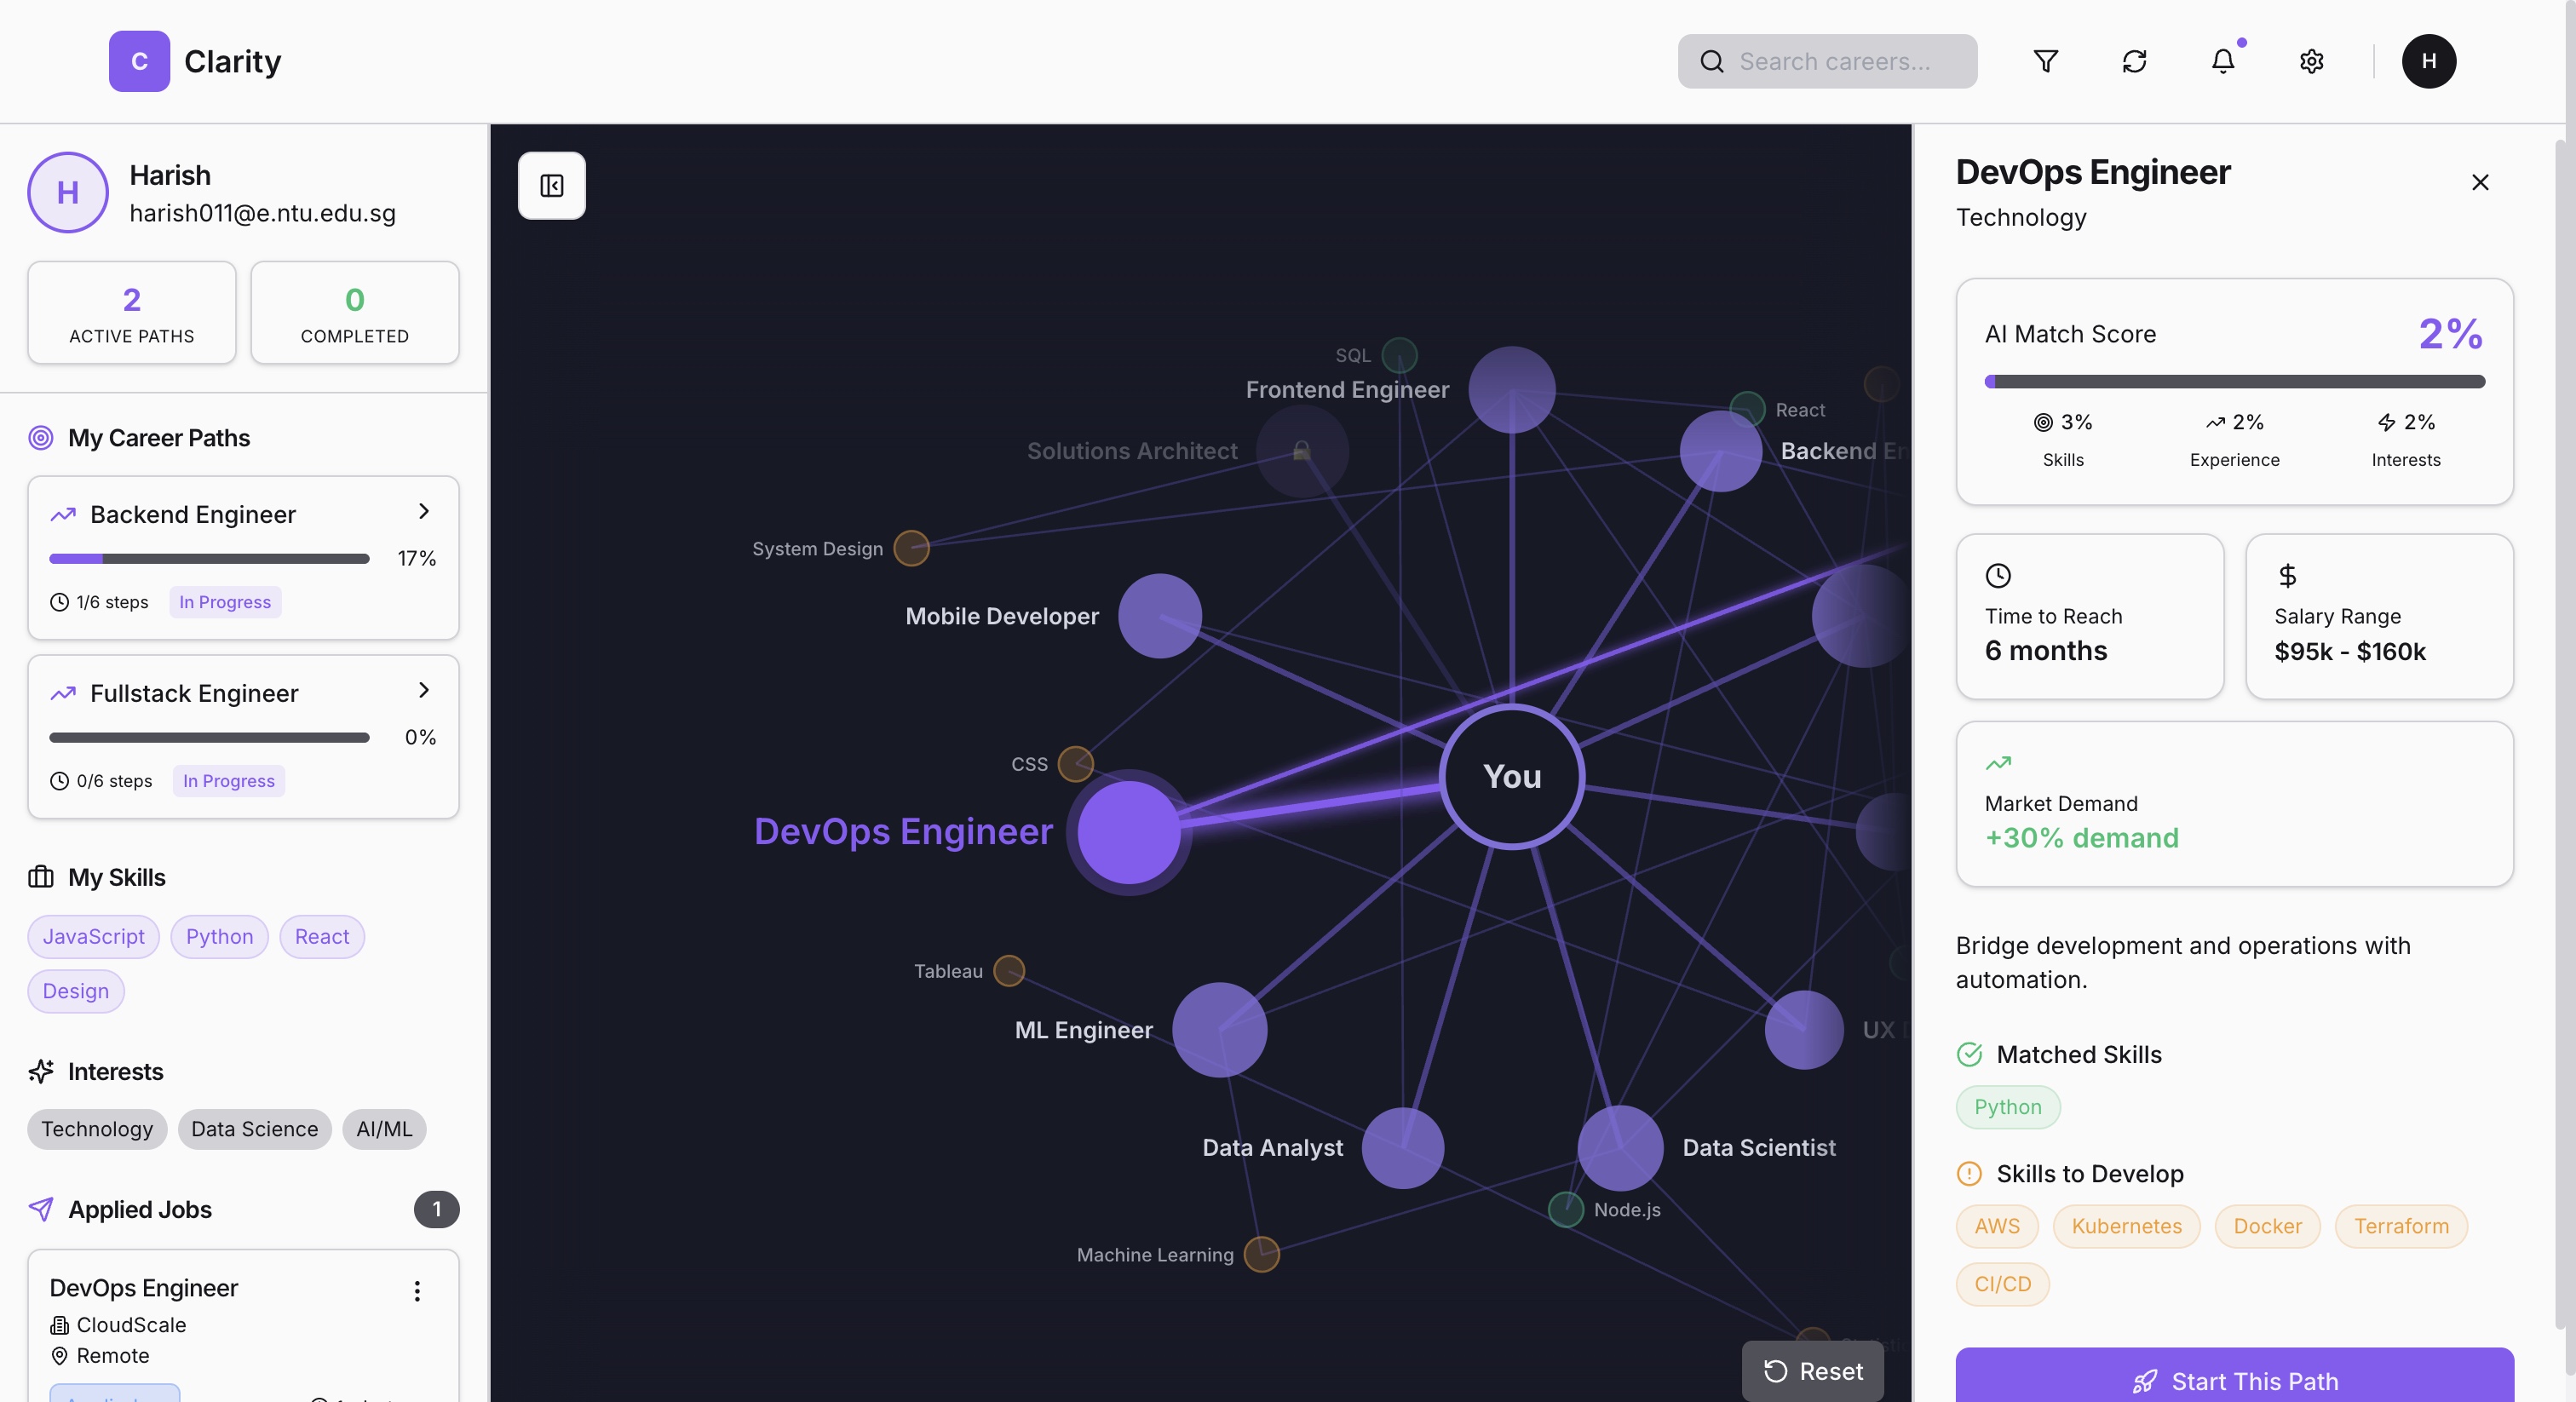The image size is (2576, 1402).
Task: Open three-dot menu on DevOps Engineer job
Action: click(x=417, y=1290)
